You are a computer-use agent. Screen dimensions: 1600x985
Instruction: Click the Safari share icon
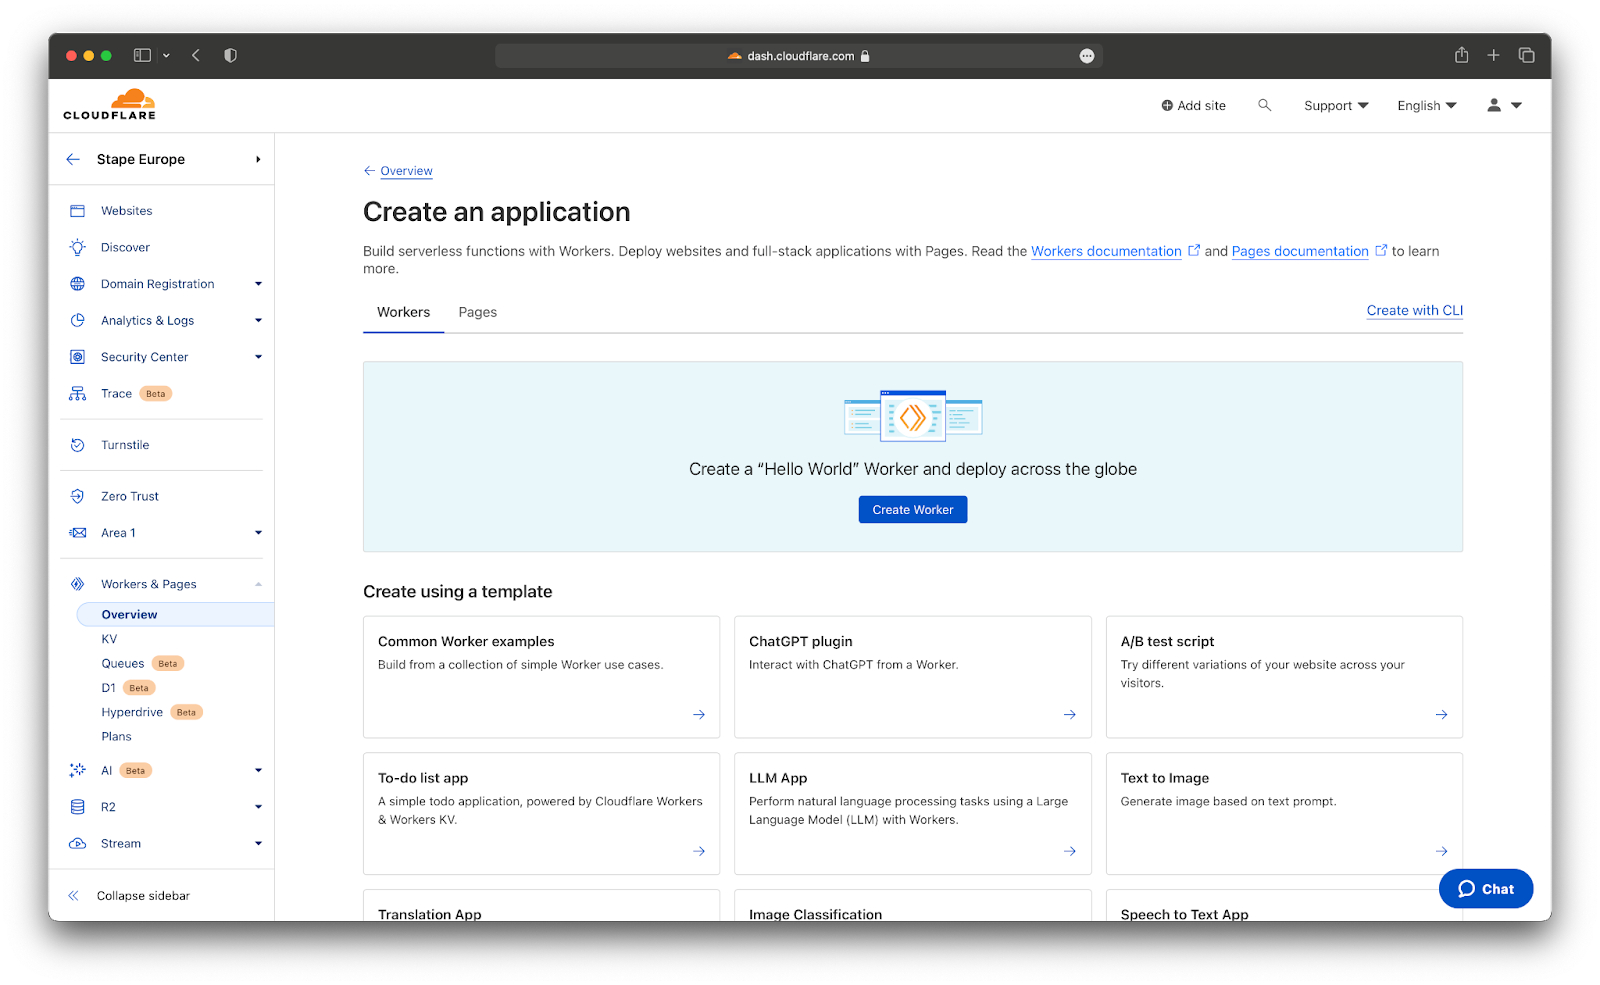(1461, 55)
